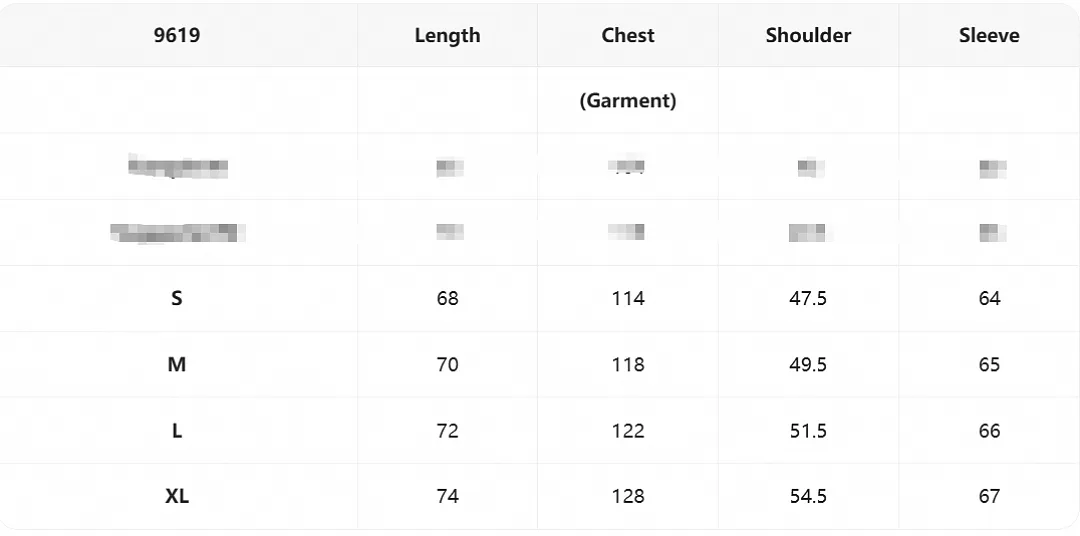Select the L size row label
The width and height of the screenshot is (1080, 536).
pos(177,431)
